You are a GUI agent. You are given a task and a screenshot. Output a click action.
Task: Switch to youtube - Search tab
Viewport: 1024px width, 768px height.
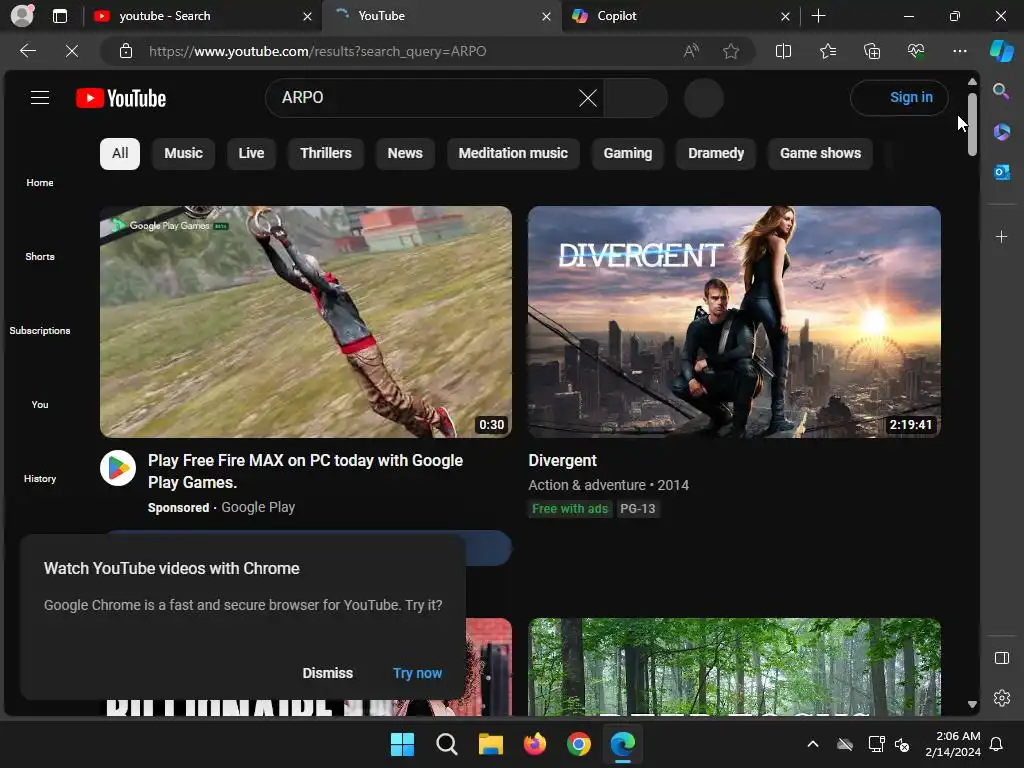coord(200,16)
